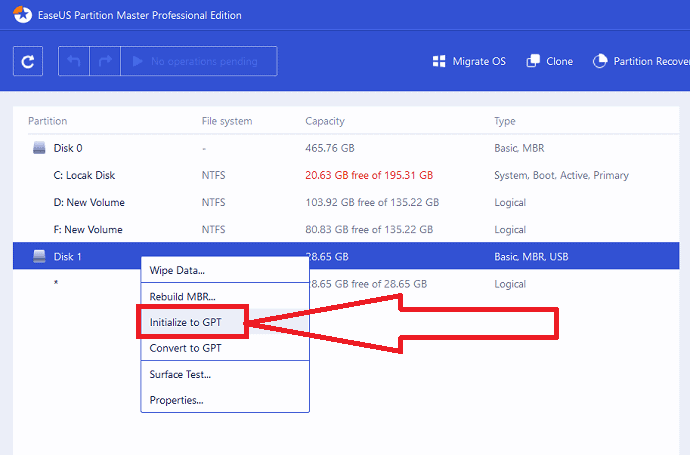The image size is (690, 455).
Task: Click '80.83 GB free of 135.22 GB' text
Action: pos(369,229)
